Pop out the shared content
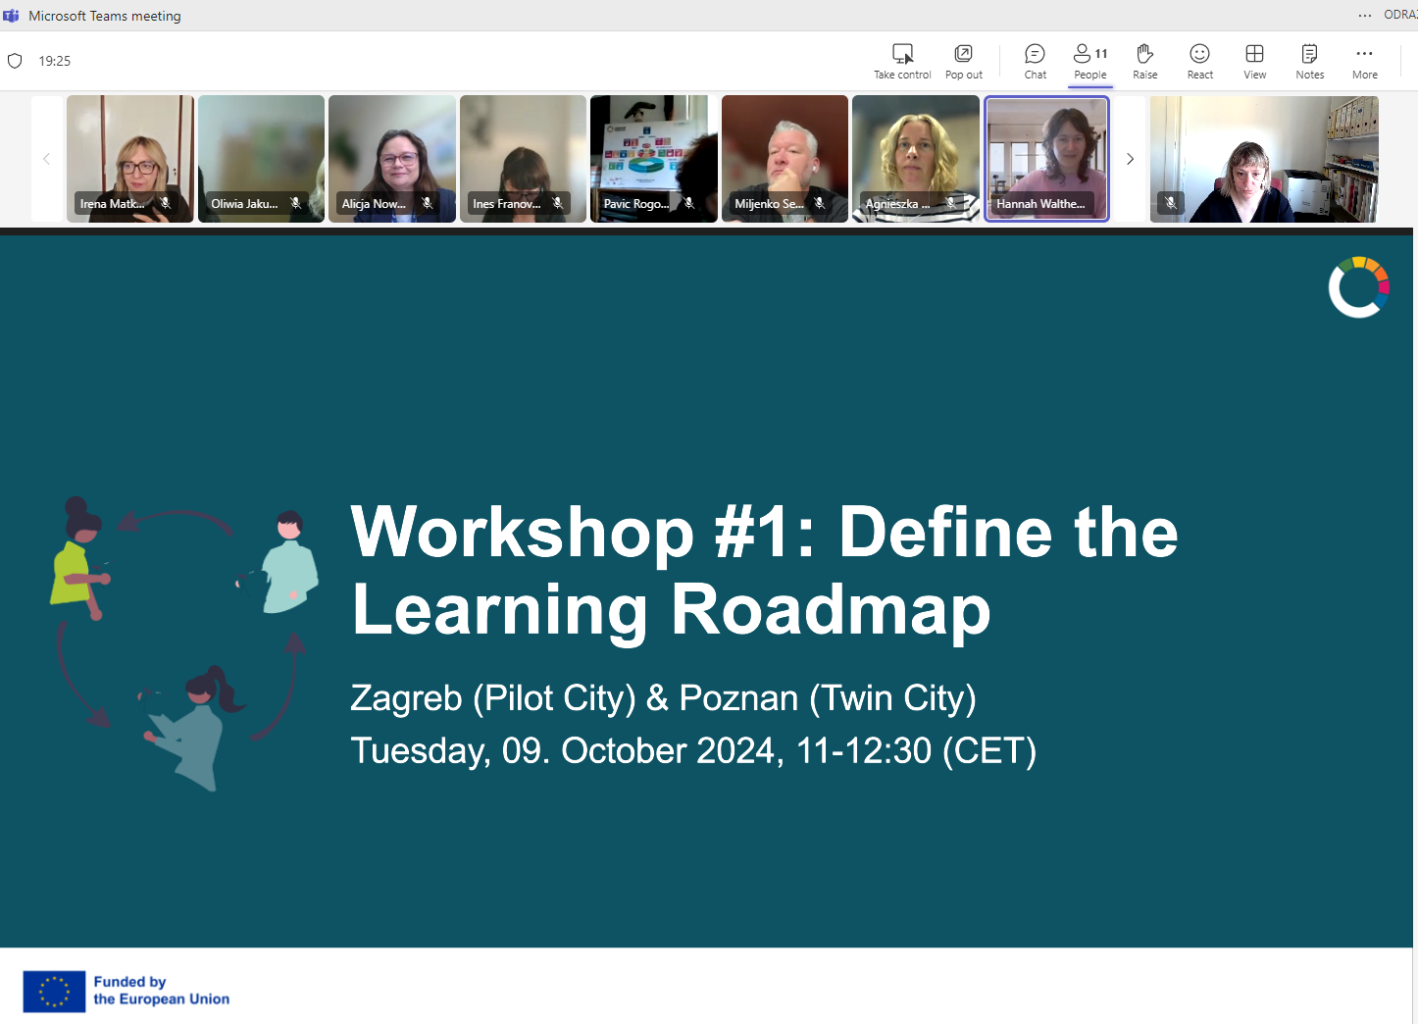The height and width of the screenshot is (1024, 1418). [x=963, y=54]
